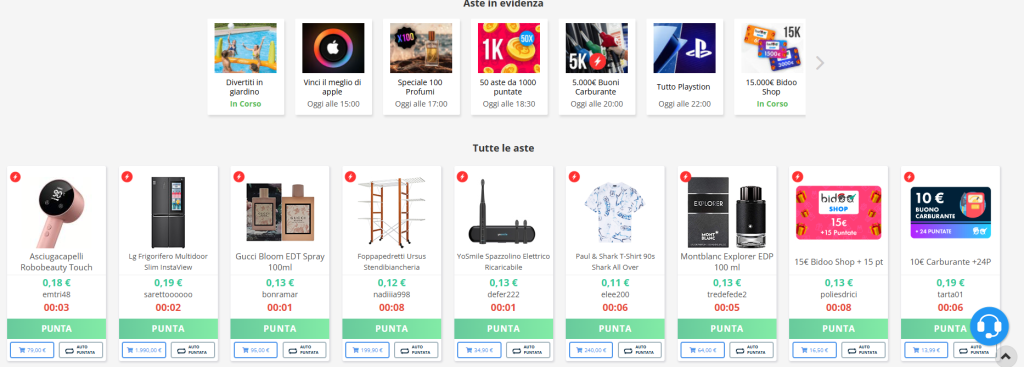Toggle Auto Puntata for Foppapedretti Stendibiancheria
1024x367 pixels.
pos(416,350)
